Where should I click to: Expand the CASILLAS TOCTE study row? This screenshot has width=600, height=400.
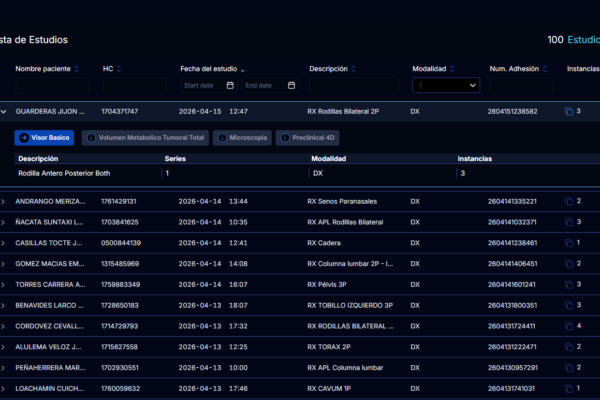pos(4,243)
